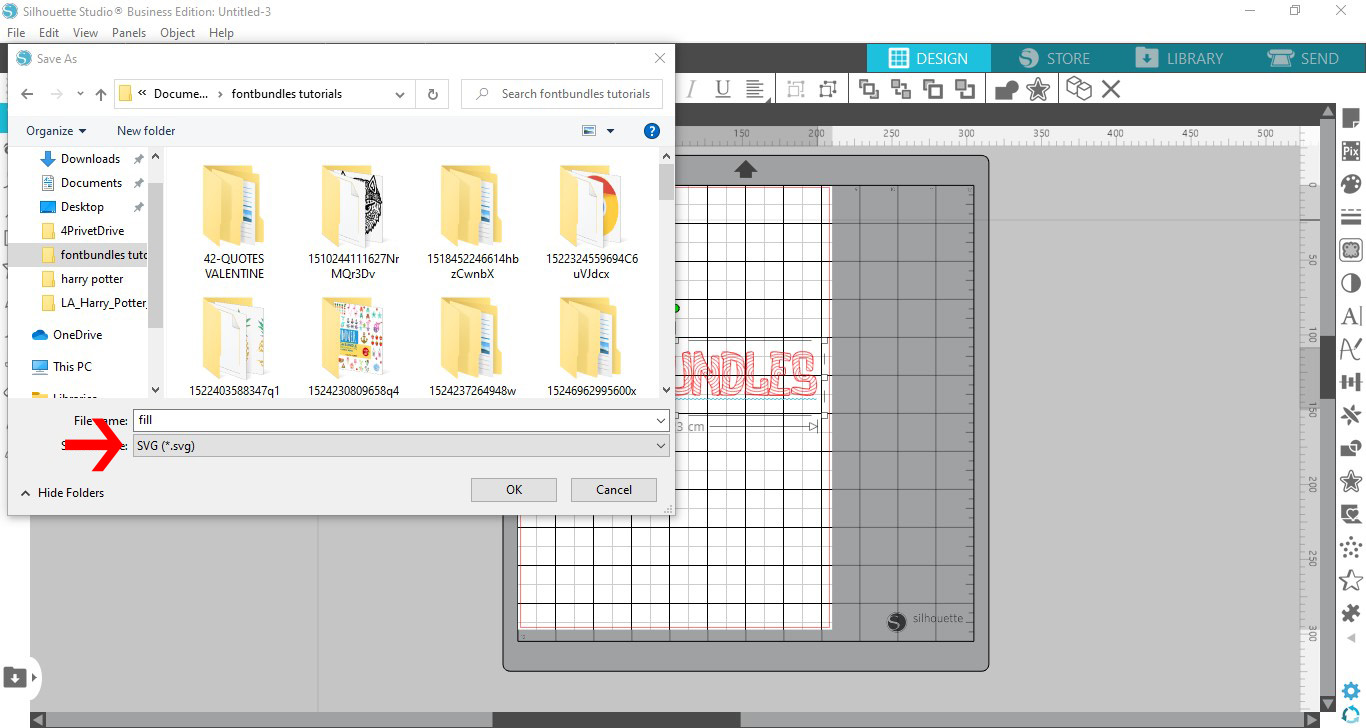Open the Help menu
This screenshot has width=1366, height=728.
click(x=221, y=33)
